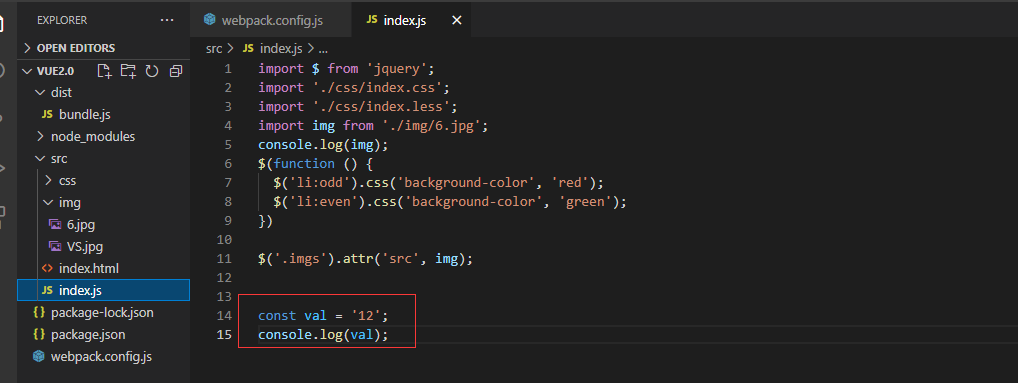The height and width of the screenshot is (383, 1018).
Task: Select index.js in the explorer tree
Action: (x=104, y=290)
